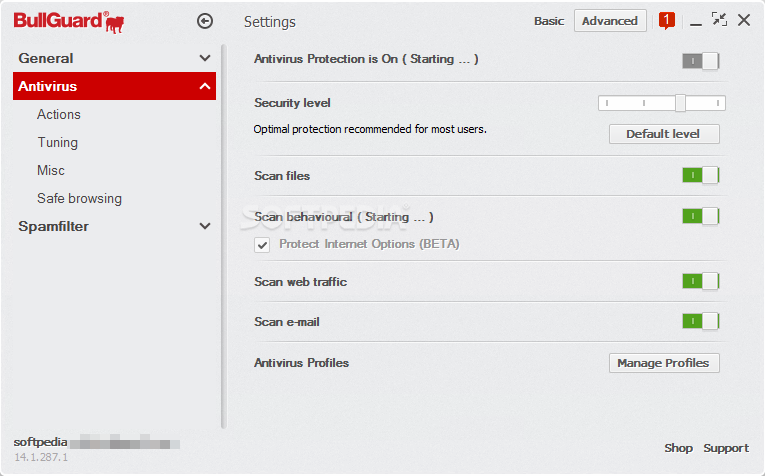Viewport: 765px width, 476px height.
Task: Open the General settings category
Action: pos(46,58)
